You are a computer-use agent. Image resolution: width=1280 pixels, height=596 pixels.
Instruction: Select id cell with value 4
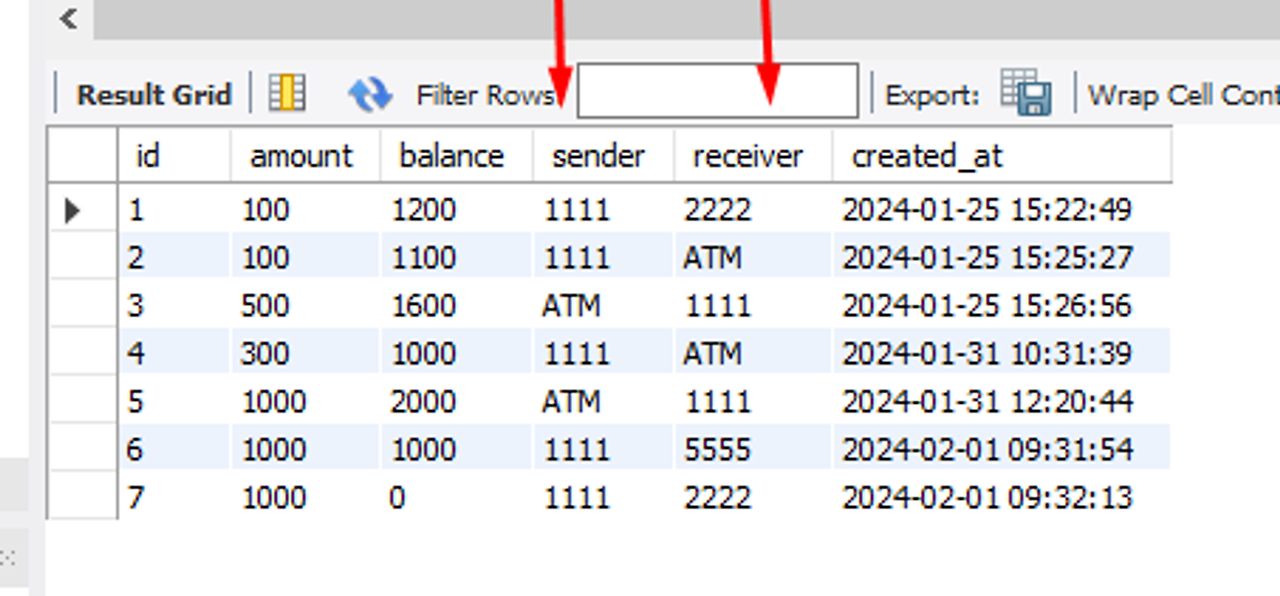[x=174, y=354]
